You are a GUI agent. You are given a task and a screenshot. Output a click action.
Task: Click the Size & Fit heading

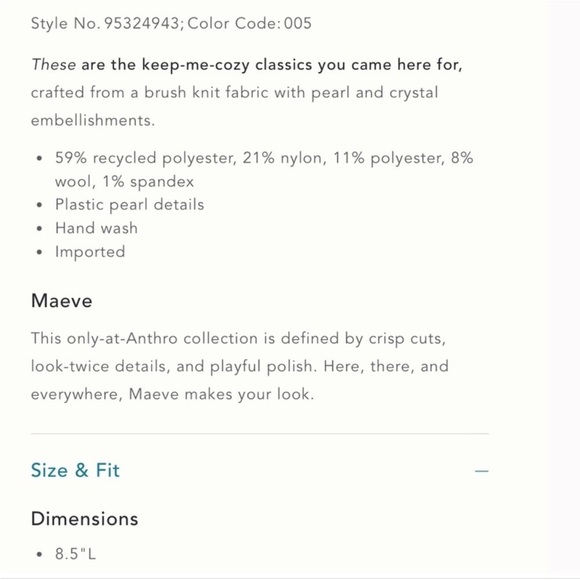pyautogui.click(x=75, y=470)
